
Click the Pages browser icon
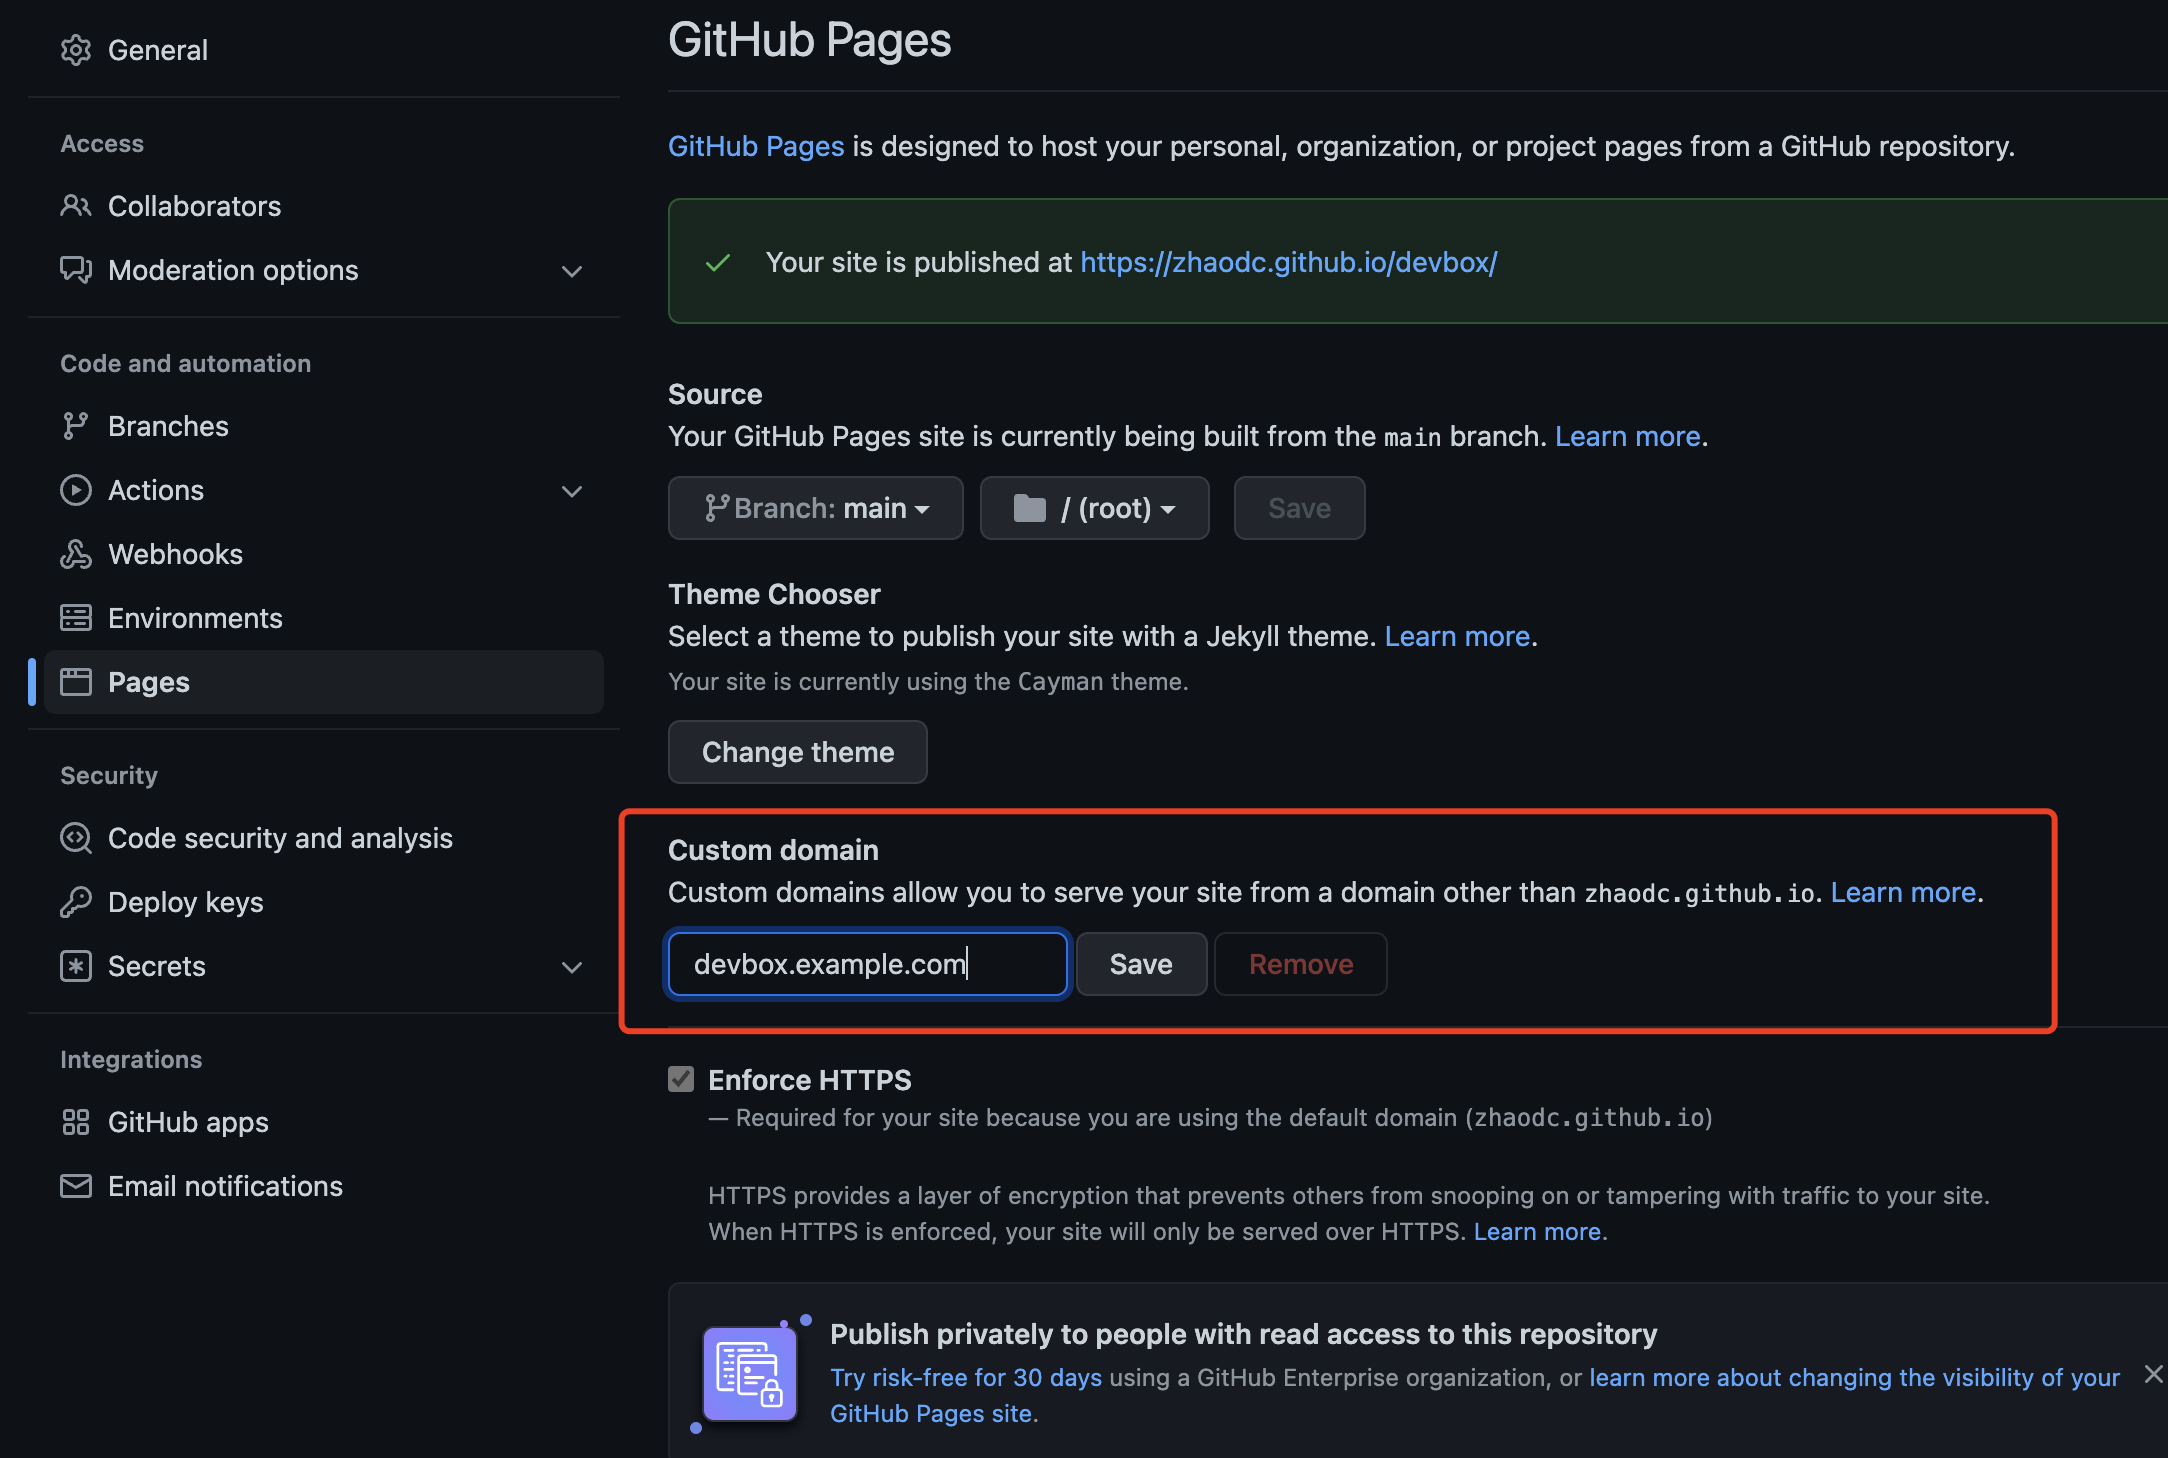click(x=76, y=682)
